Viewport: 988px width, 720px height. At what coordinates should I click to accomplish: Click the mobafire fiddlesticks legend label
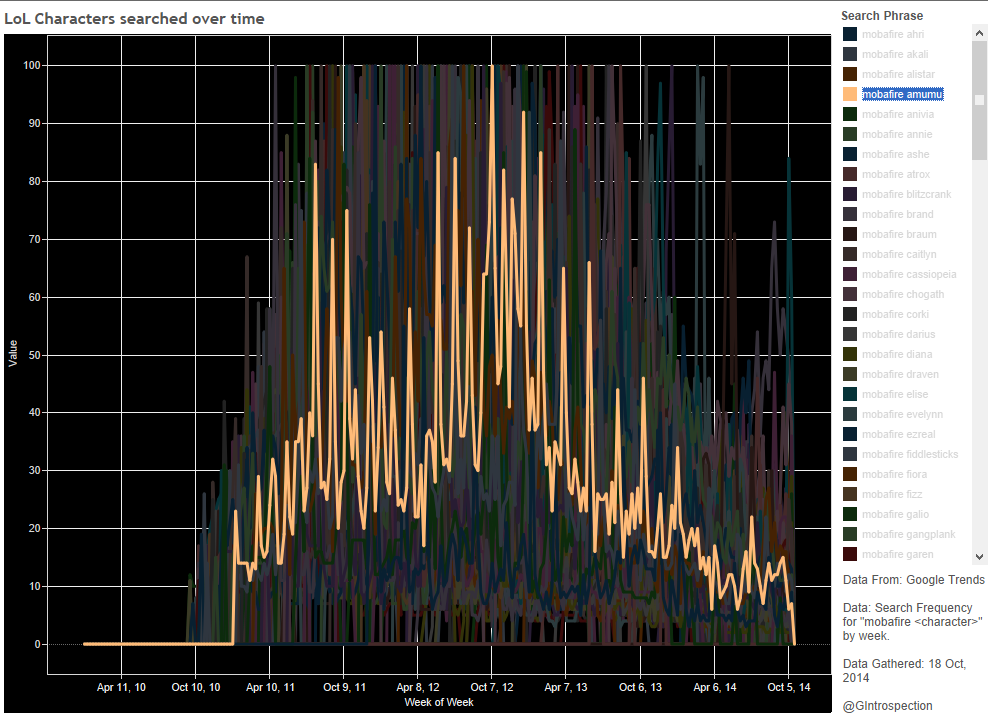pyautogui.click(x=910, y=454)
